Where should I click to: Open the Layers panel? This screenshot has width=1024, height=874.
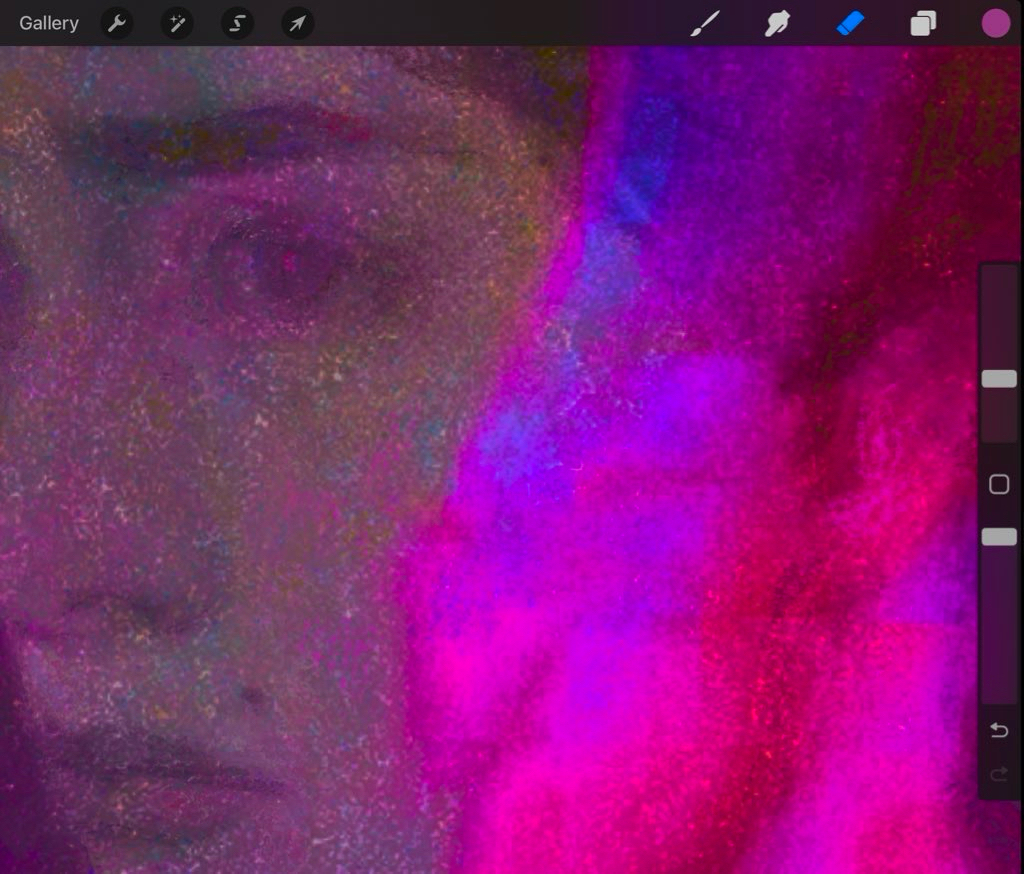(923, 23)
